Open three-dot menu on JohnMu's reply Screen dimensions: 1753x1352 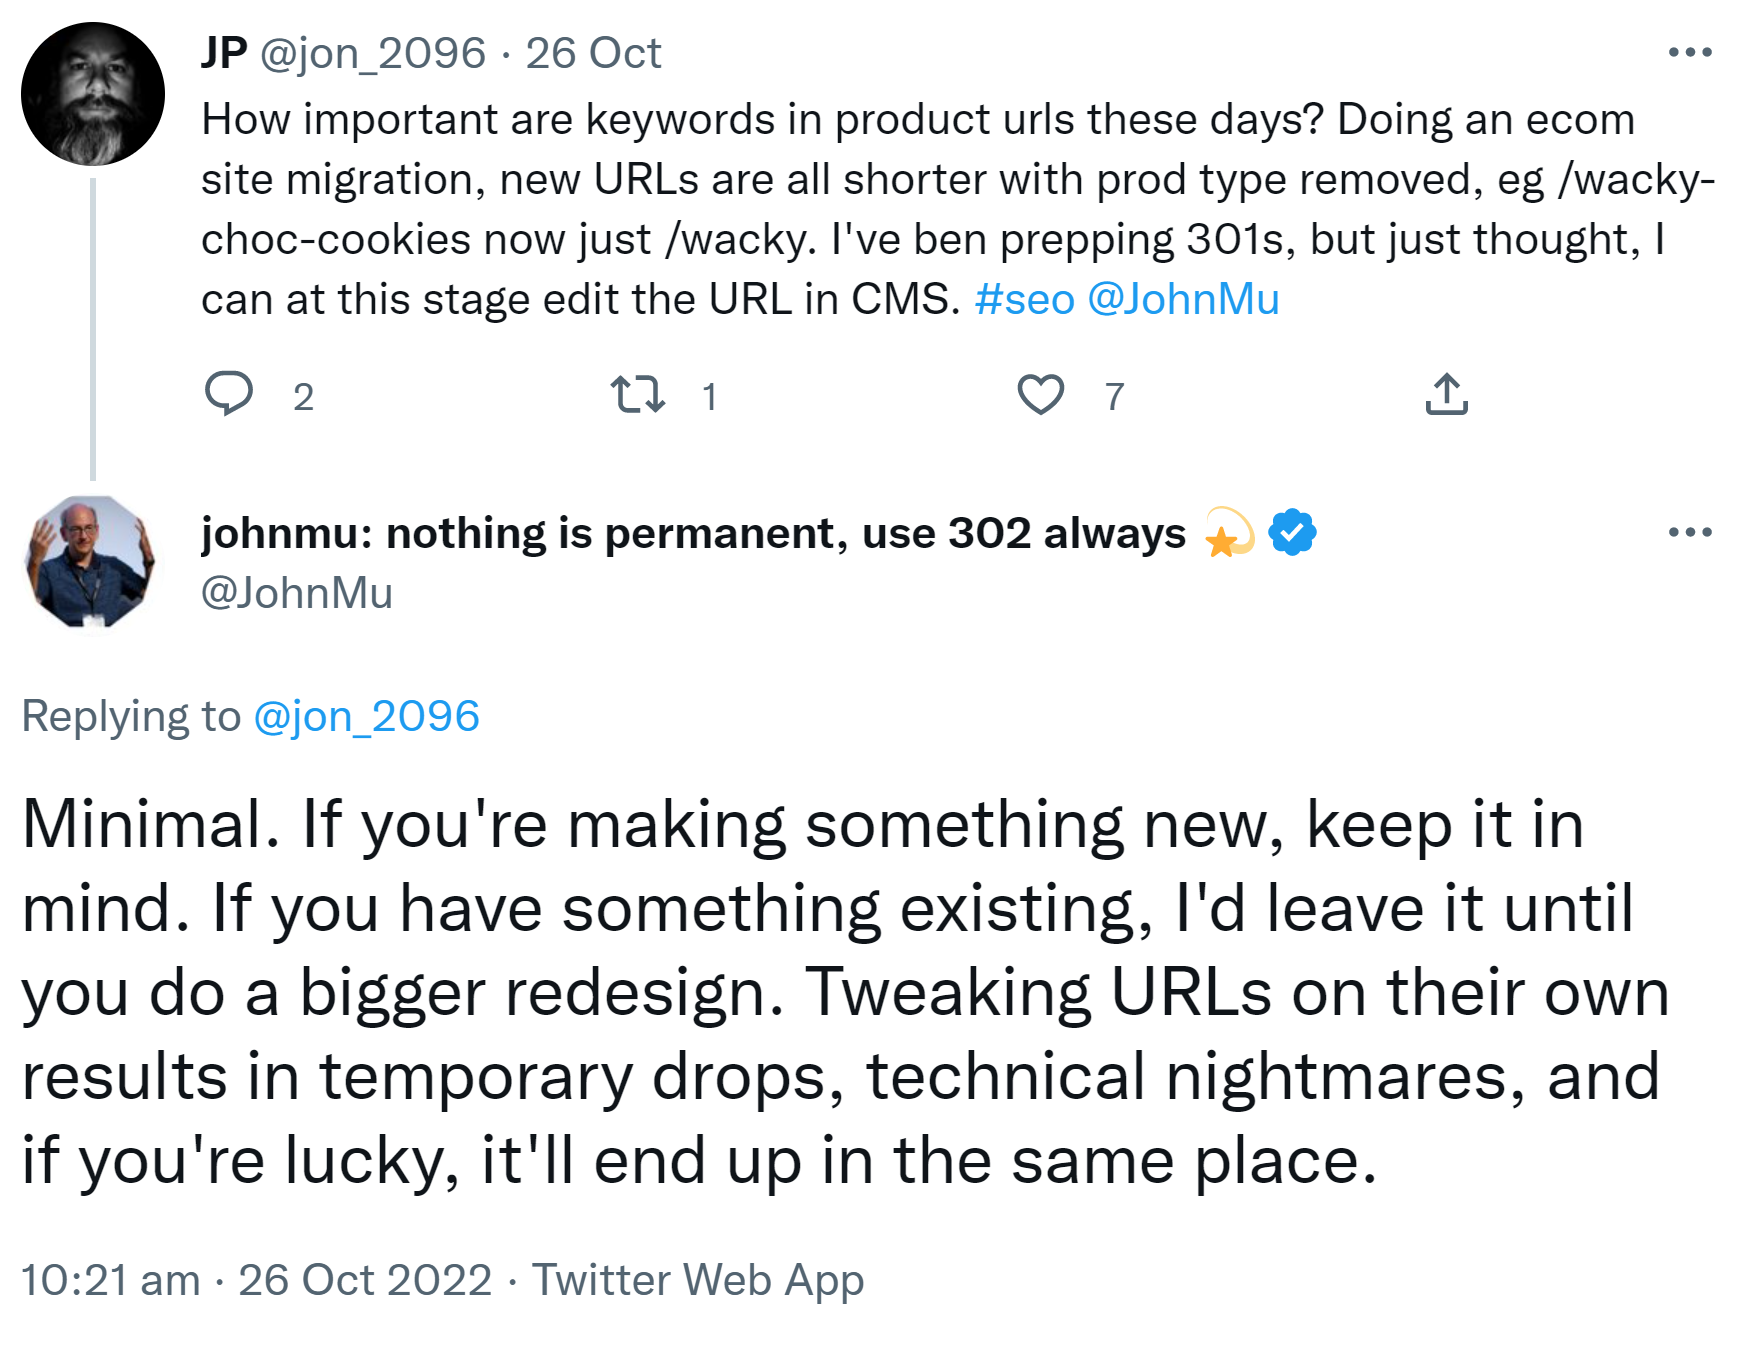(1690, 532)
